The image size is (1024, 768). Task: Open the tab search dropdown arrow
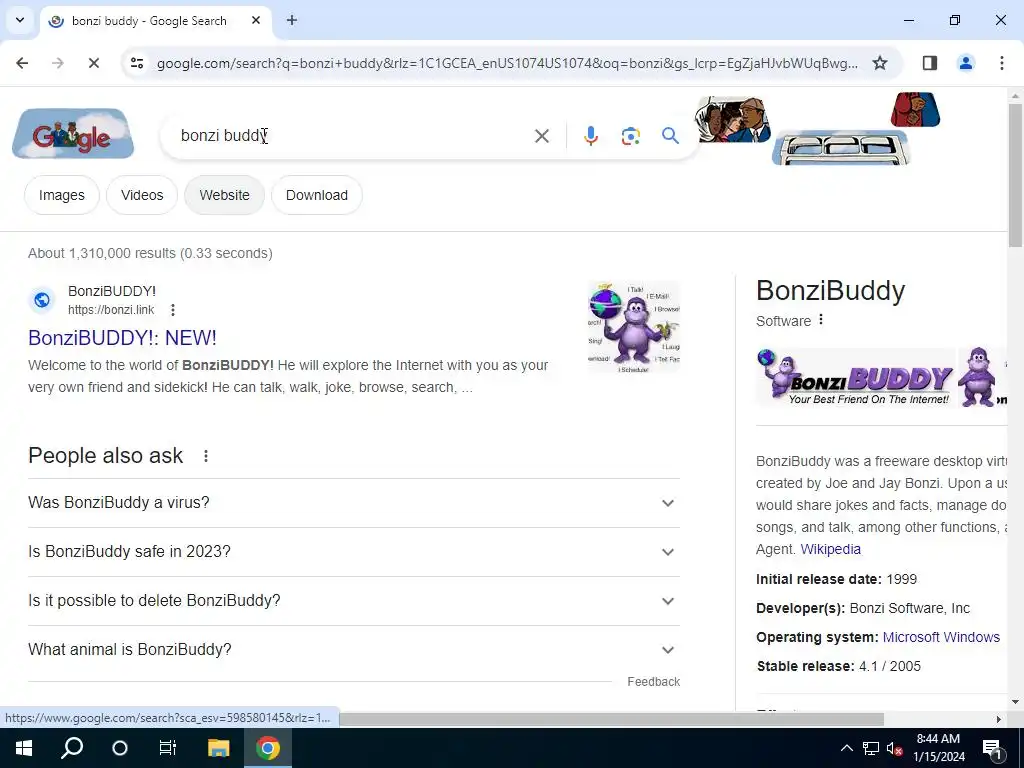[x=20, y=20]
